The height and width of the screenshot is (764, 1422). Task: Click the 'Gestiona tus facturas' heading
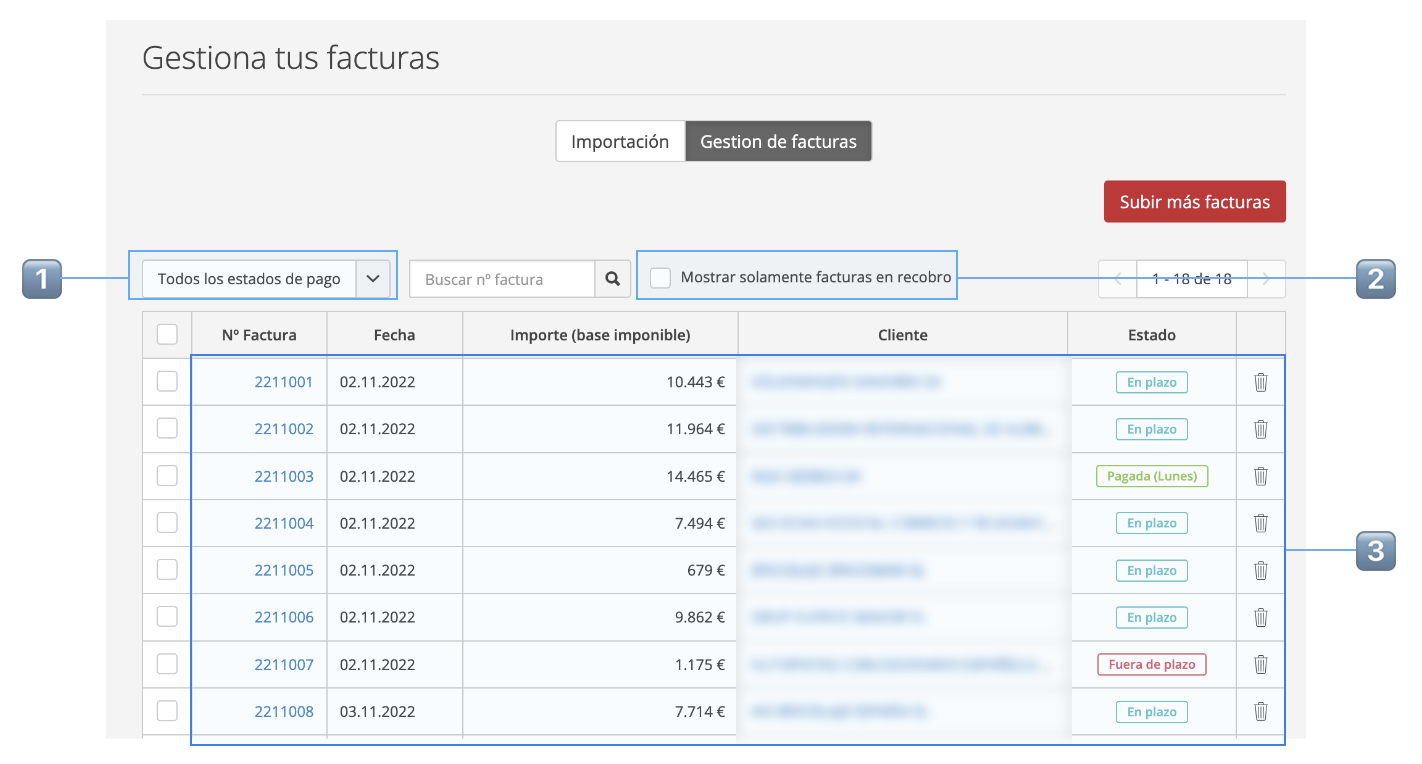point(291,58)
